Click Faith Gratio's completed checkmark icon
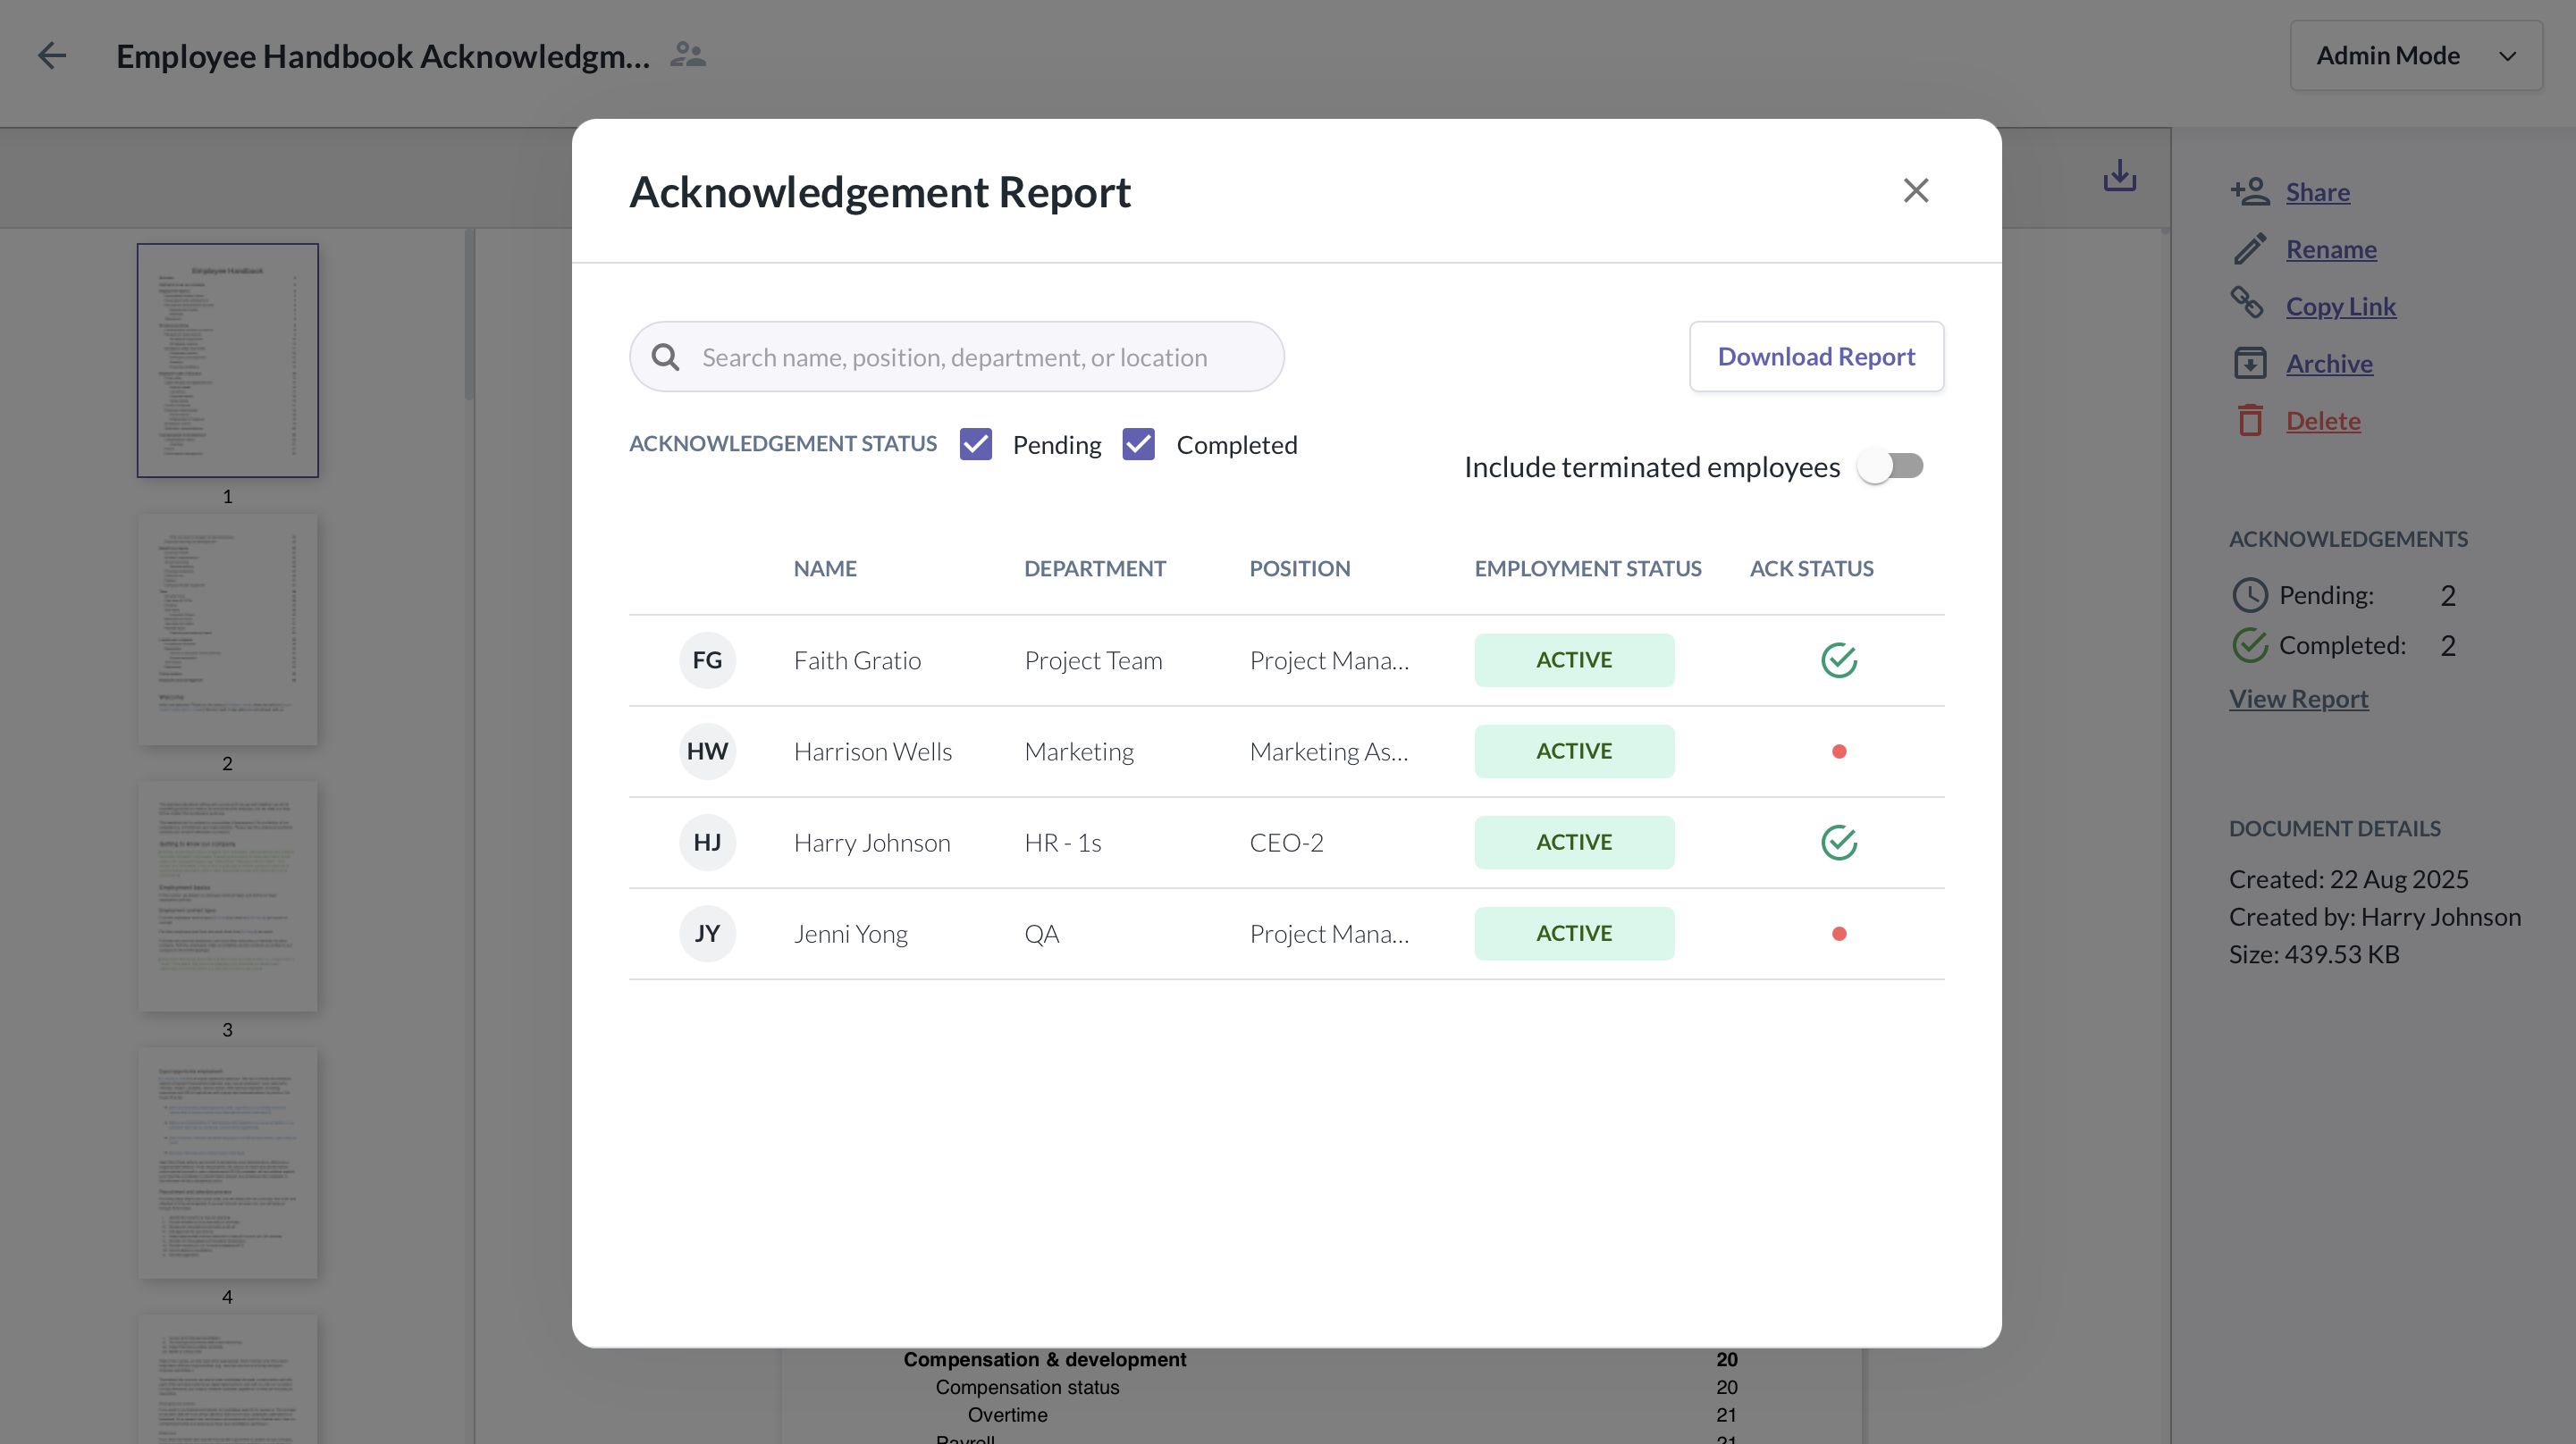This screenshot has height=1444, width=2576. click(x=1838, y=660)
